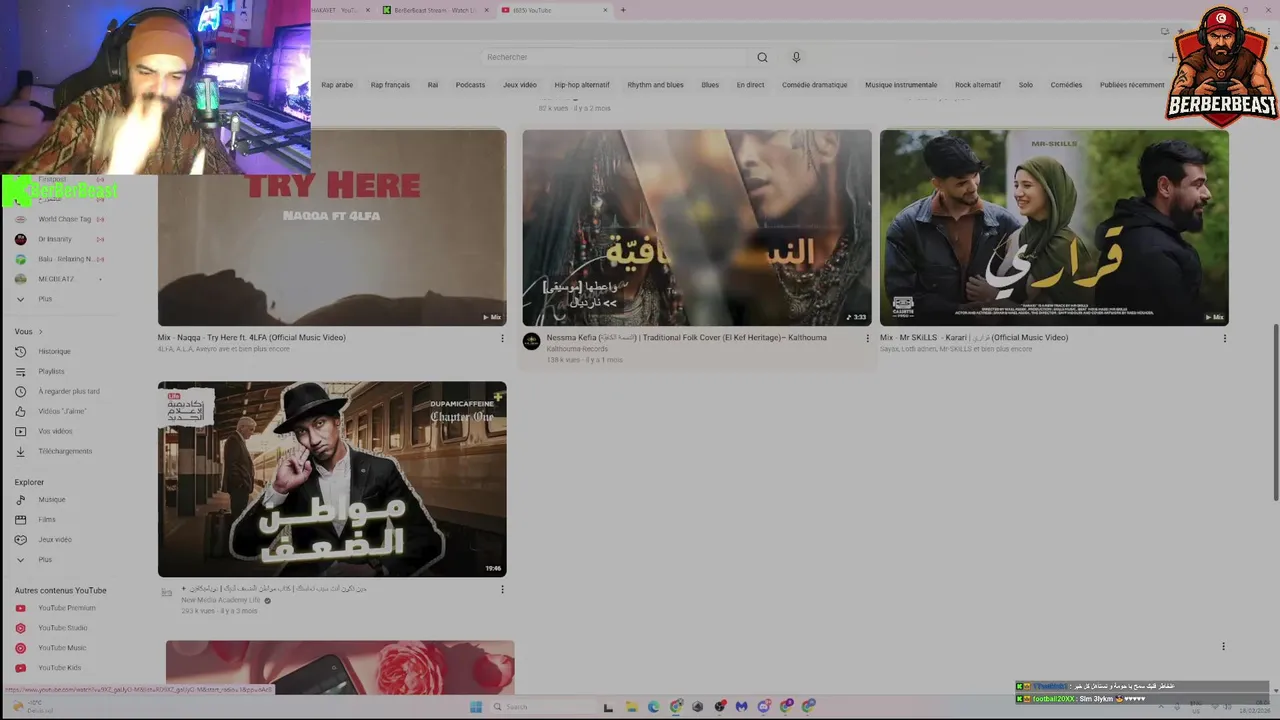
Task: Filter by Podcasts chip
Action: point(470,85)
